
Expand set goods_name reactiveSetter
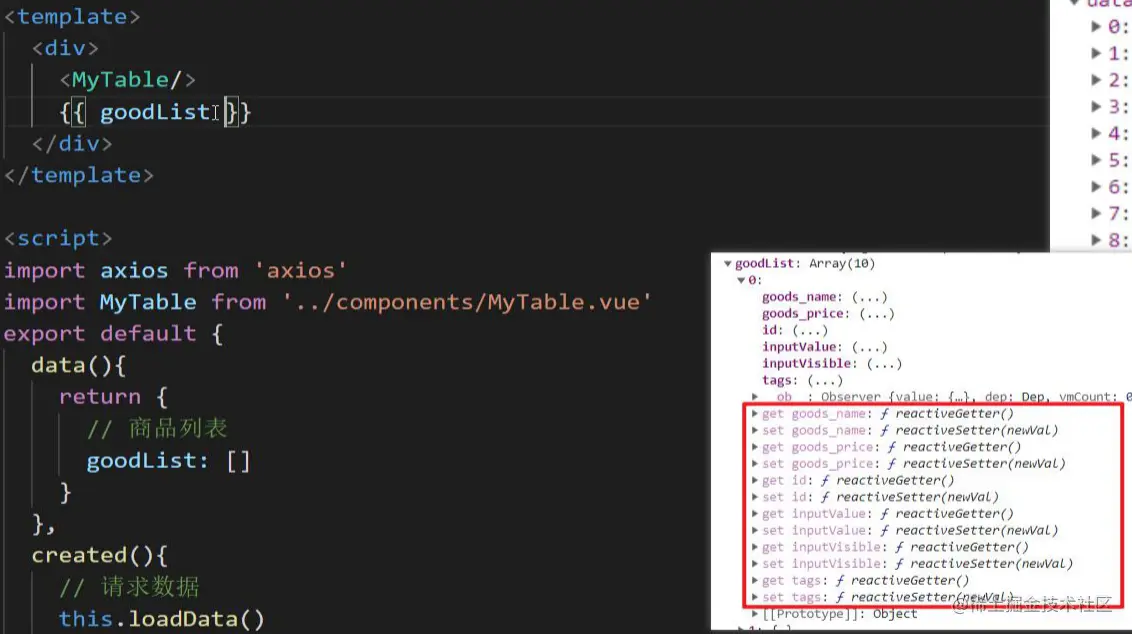(755, 430)
